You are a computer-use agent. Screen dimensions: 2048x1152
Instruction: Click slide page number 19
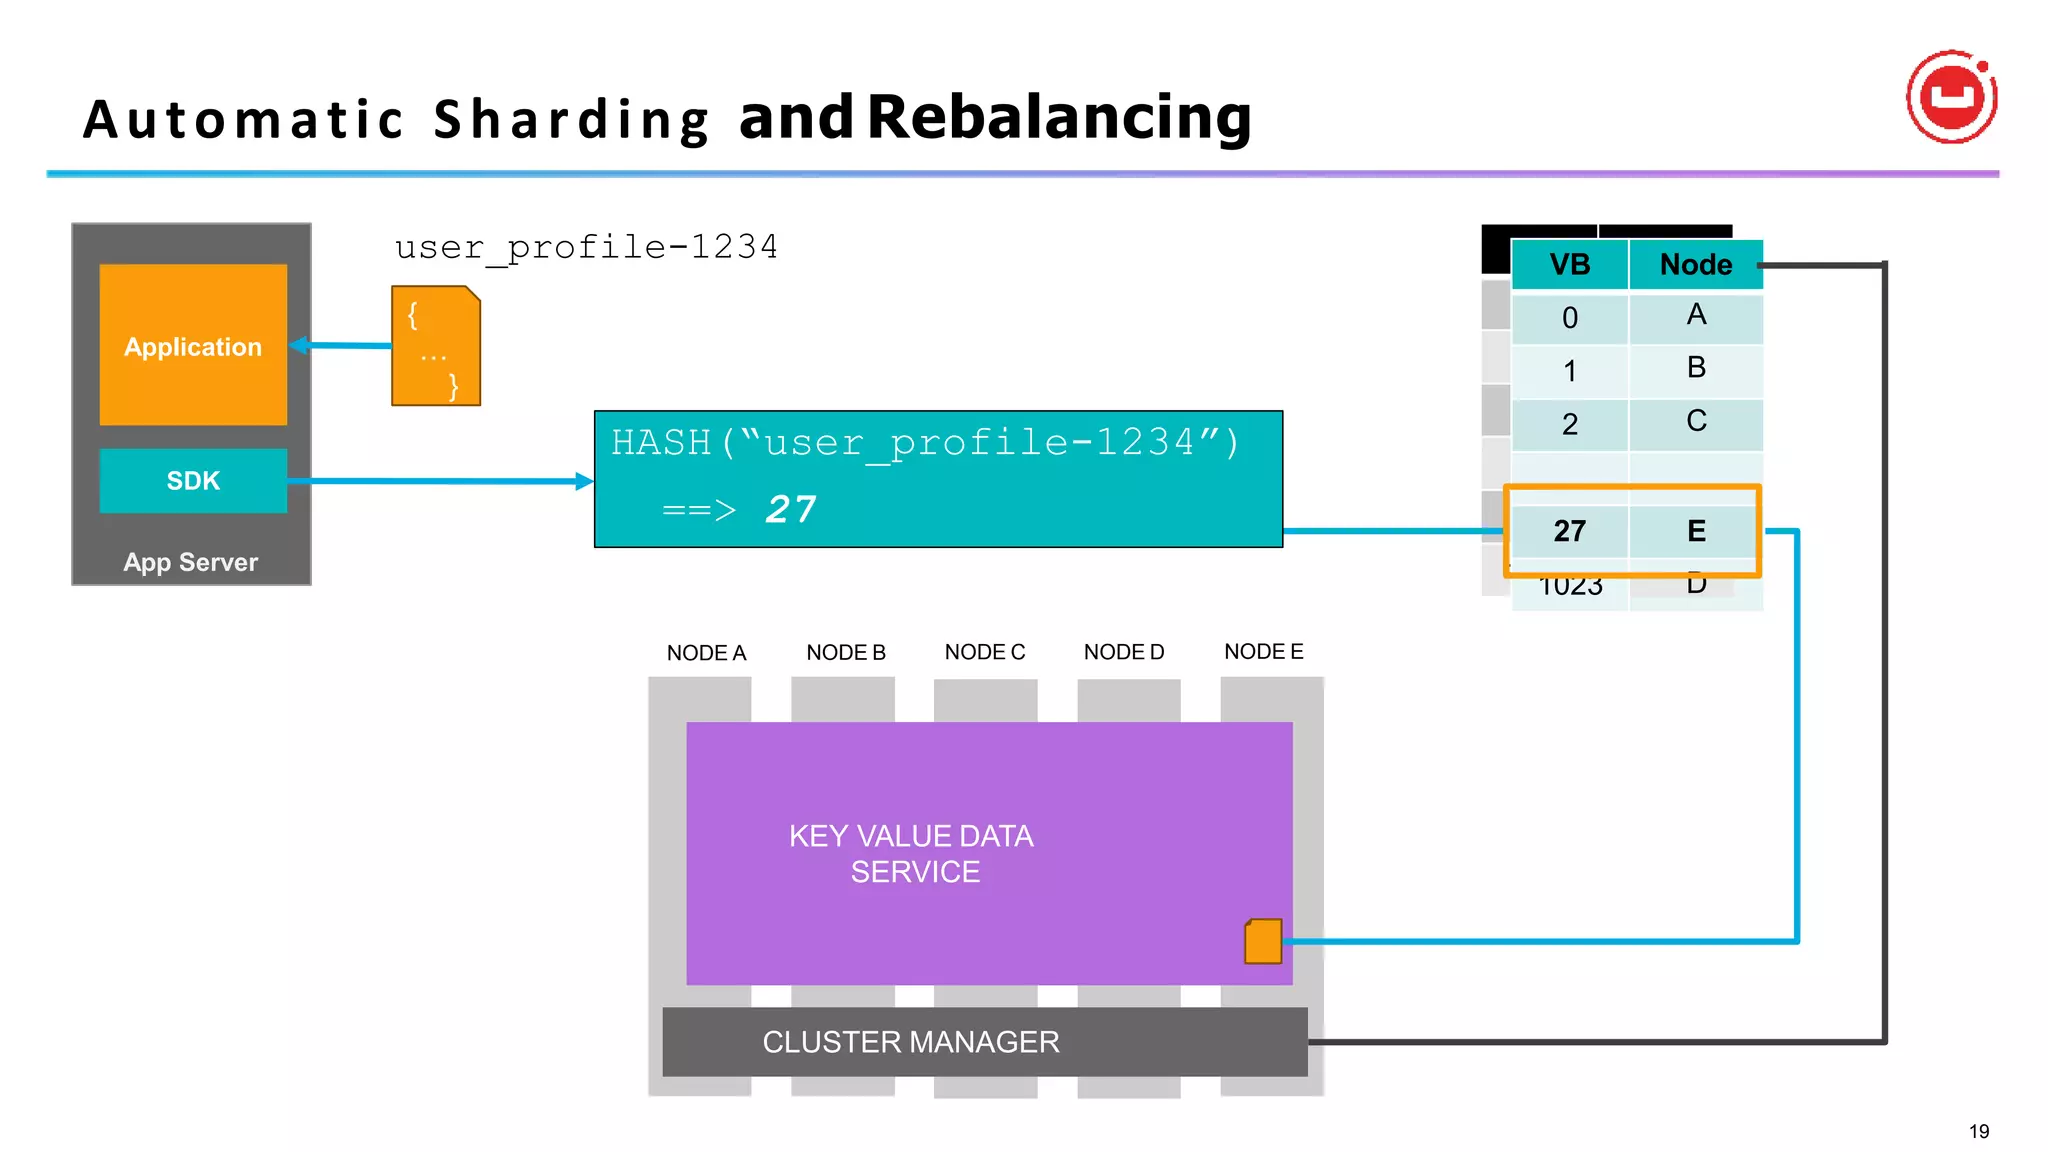coord(1979,1131)
